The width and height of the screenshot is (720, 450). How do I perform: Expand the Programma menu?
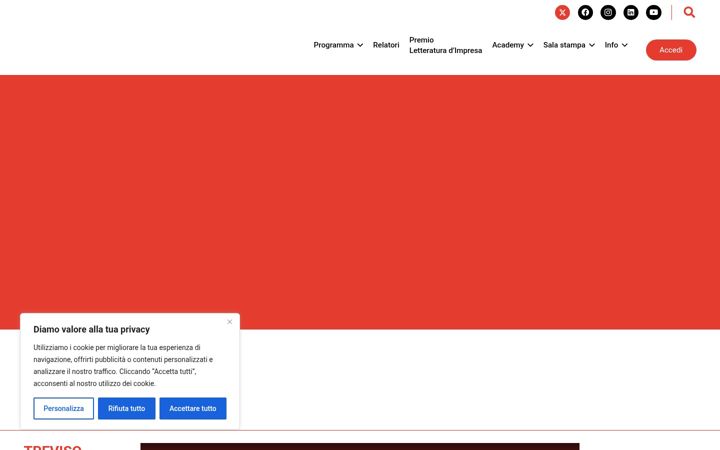coord(338,45)
